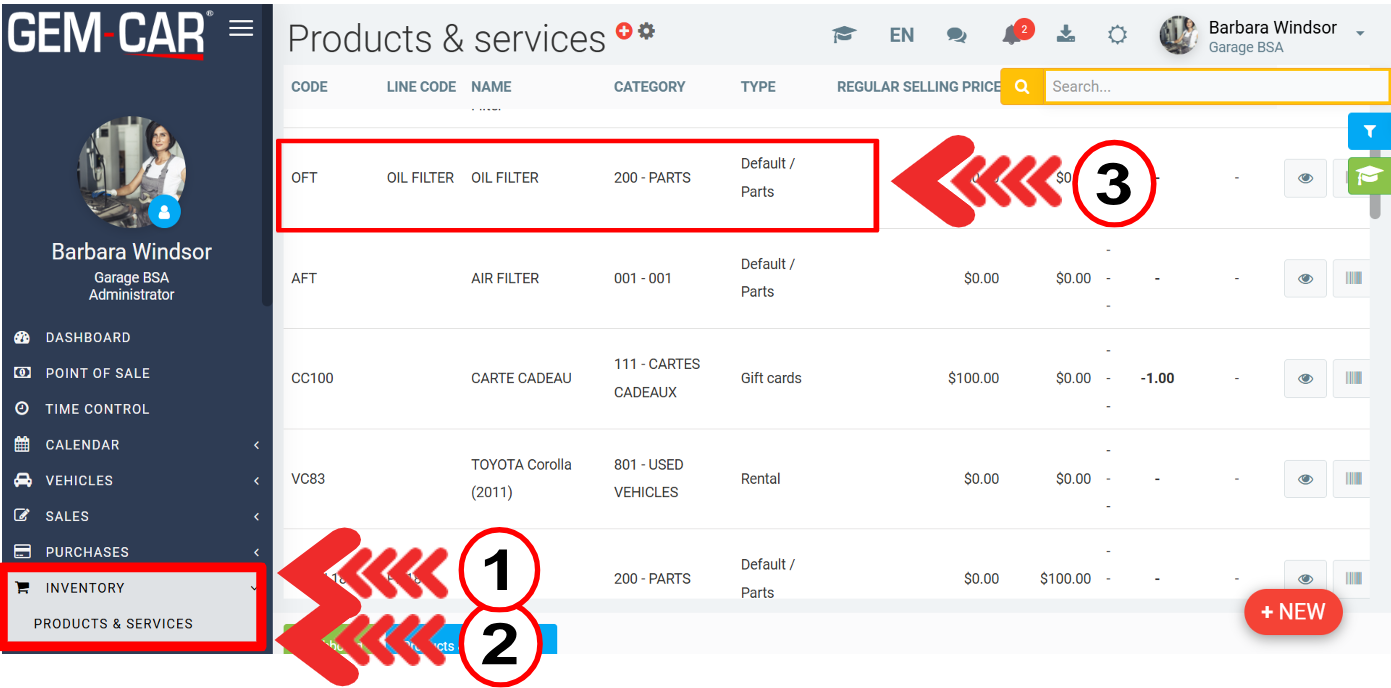Image resolution: width=1391 pixels, height=688 pixels.
Task: Open Barbara Windsor user dropdown
Action: pyautogui.click(x=1263, y=35)
